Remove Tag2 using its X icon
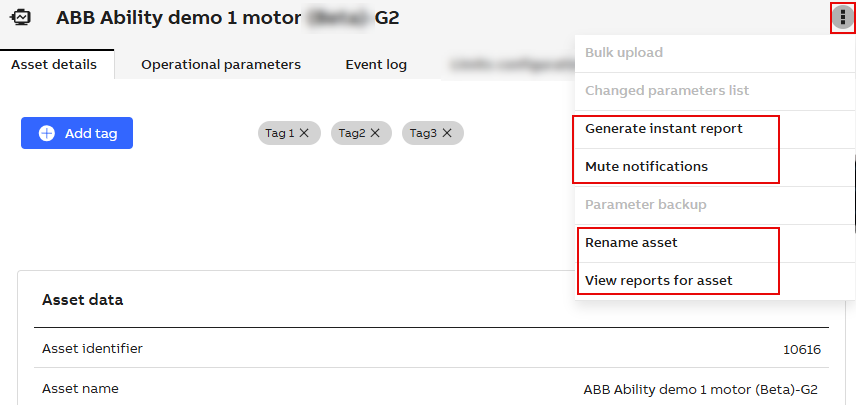Image resolution: width=856 pixels, height=405 pixels. point(376,133)
